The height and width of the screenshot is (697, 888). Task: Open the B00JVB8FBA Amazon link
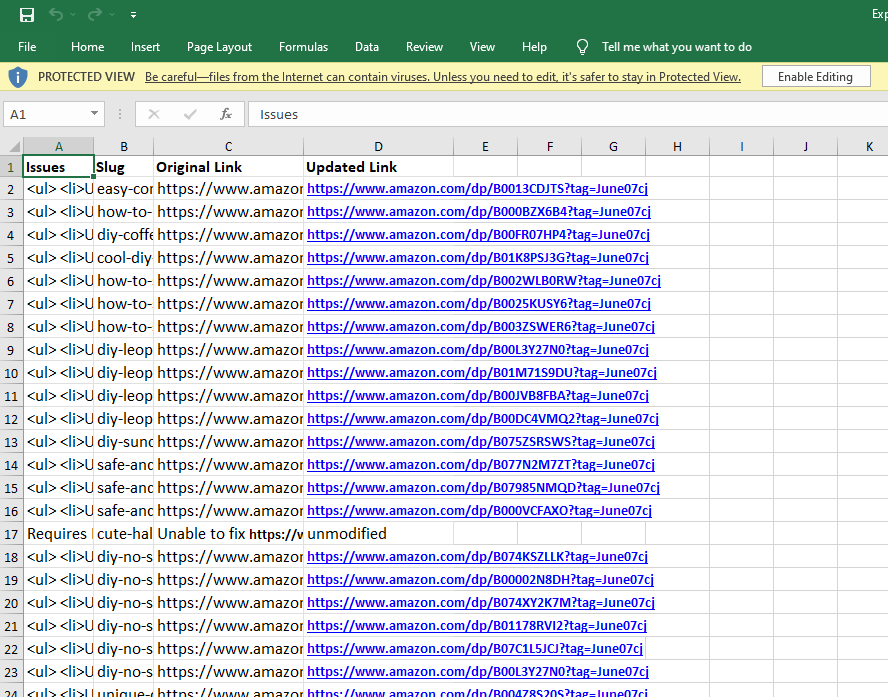pyautogui.click(x=477, y=396)
